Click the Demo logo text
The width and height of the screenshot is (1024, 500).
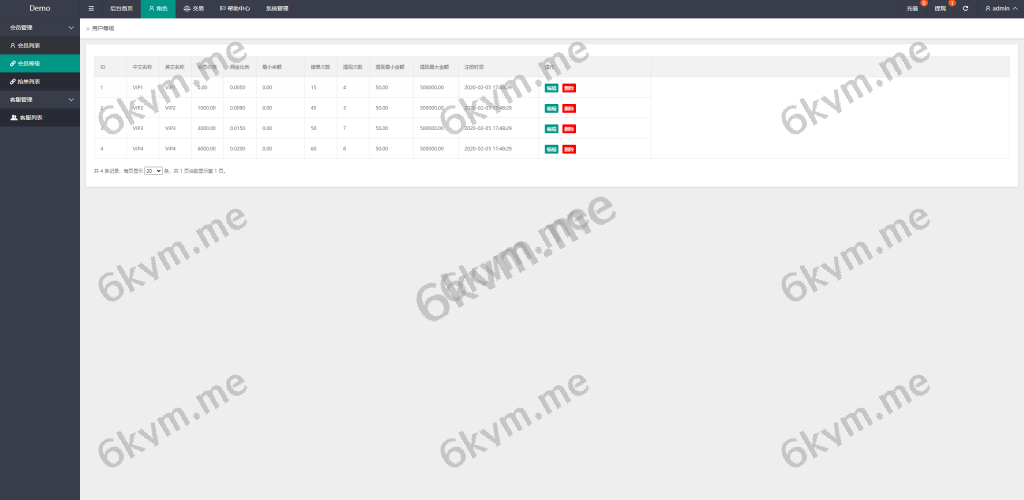(40, 8)
